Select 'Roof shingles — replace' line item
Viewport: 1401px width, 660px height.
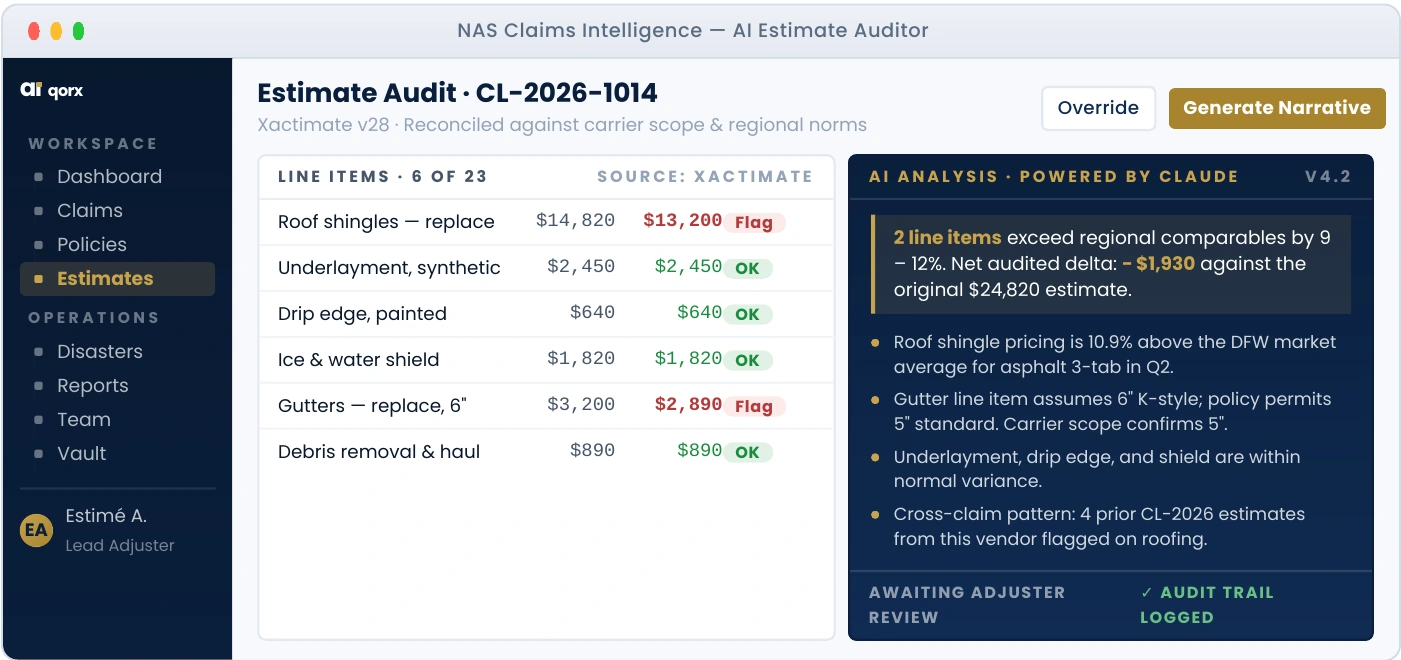[386, 222]
